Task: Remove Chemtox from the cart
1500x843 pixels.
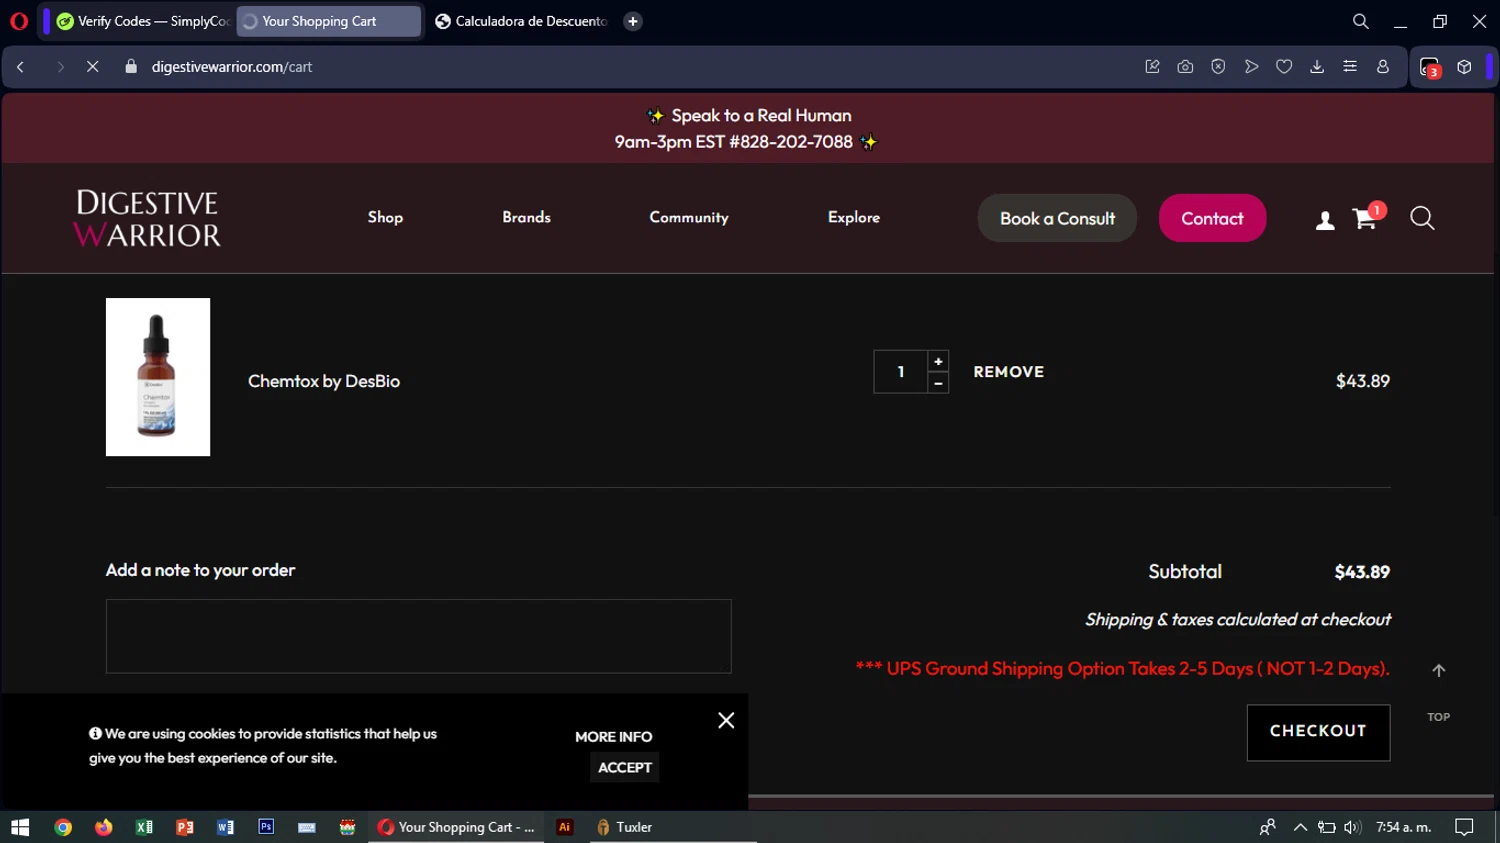Action: (1008, 372)
